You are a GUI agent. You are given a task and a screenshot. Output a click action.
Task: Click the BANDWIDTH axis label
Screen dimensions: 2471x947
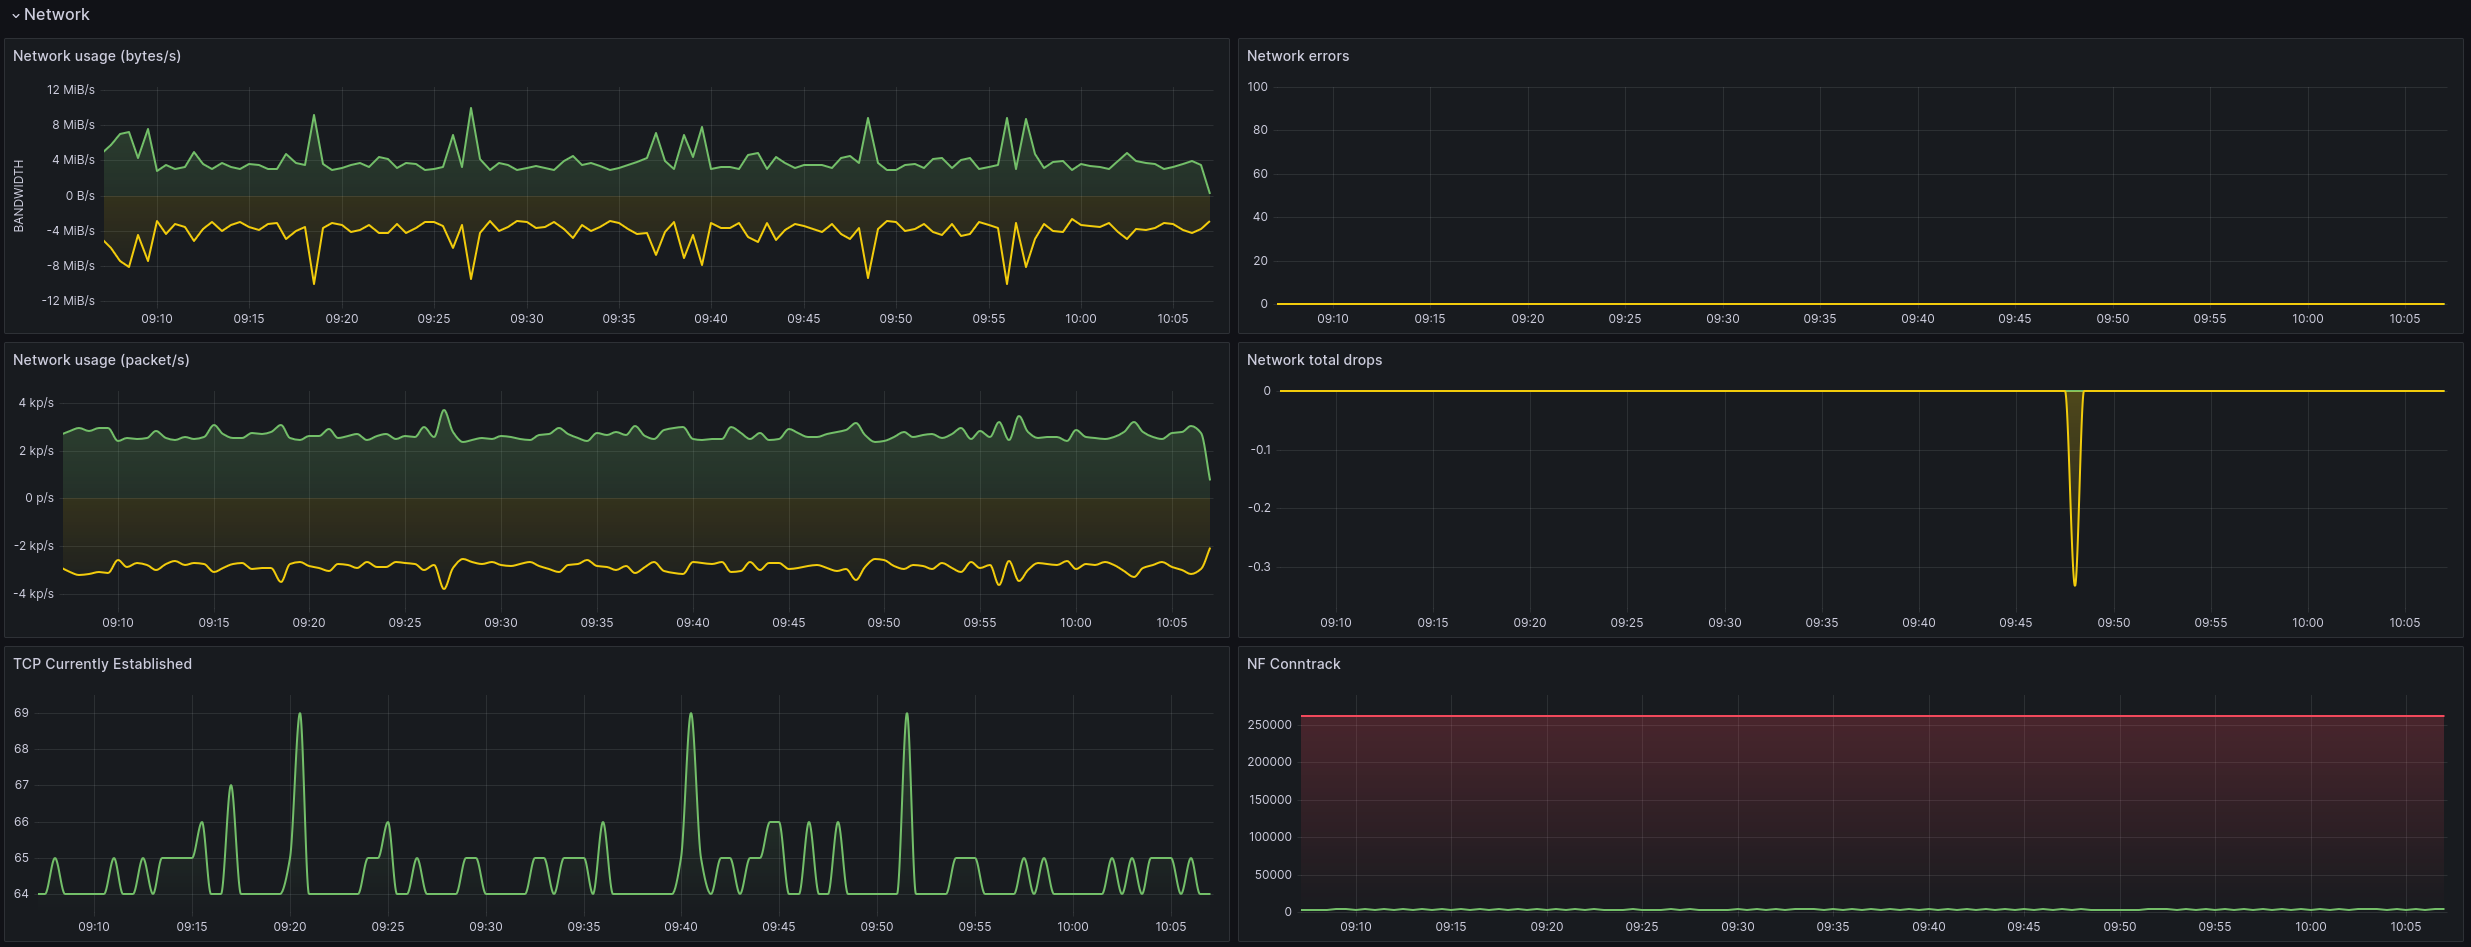(x=18, y=196)
